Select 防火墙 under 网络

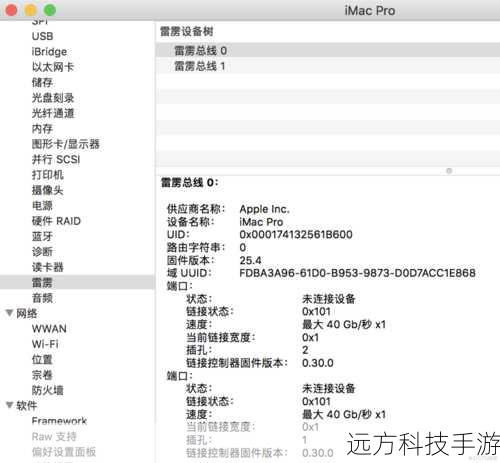pos(47,390)
